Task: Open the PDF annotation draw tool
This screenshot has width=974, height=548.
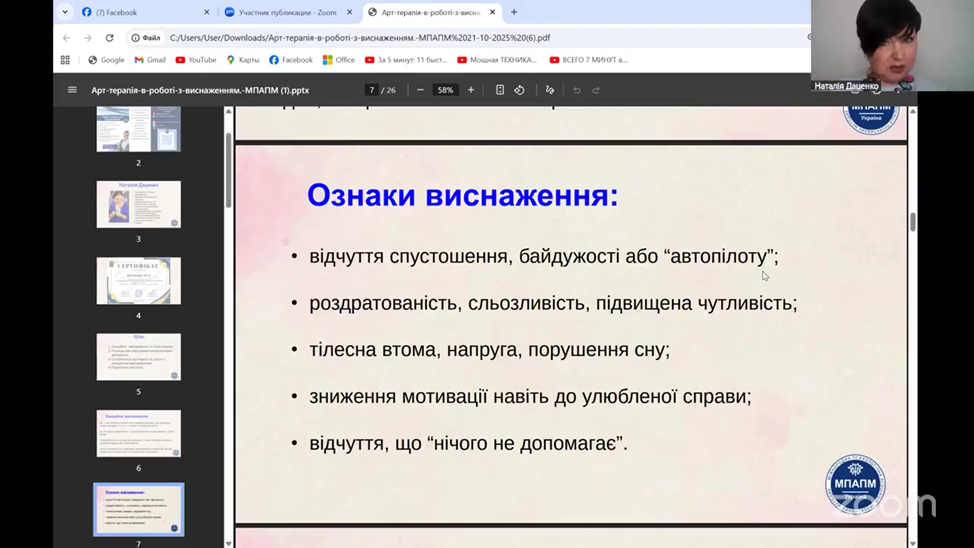Action: coord(549,90)
